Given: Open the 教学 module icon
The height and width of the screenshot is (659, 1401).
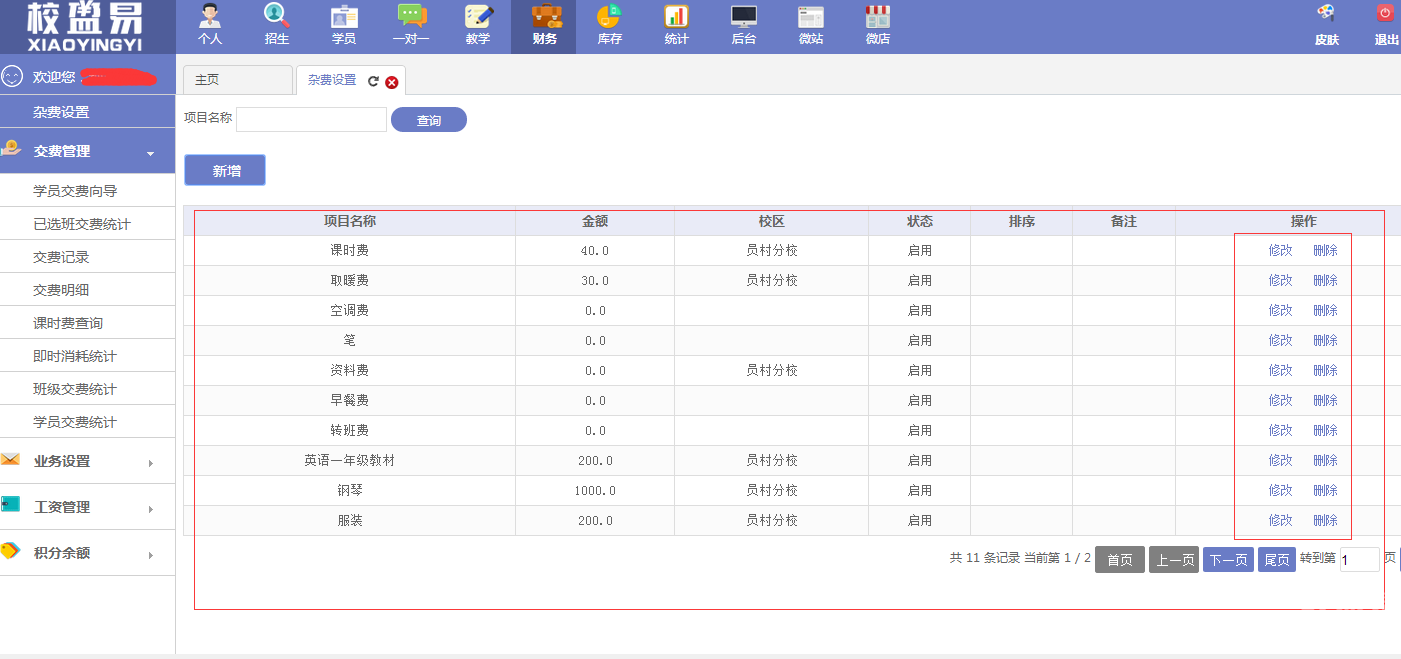Looking at the screenshot, I should pyautogui.click(x=478, y=26).
